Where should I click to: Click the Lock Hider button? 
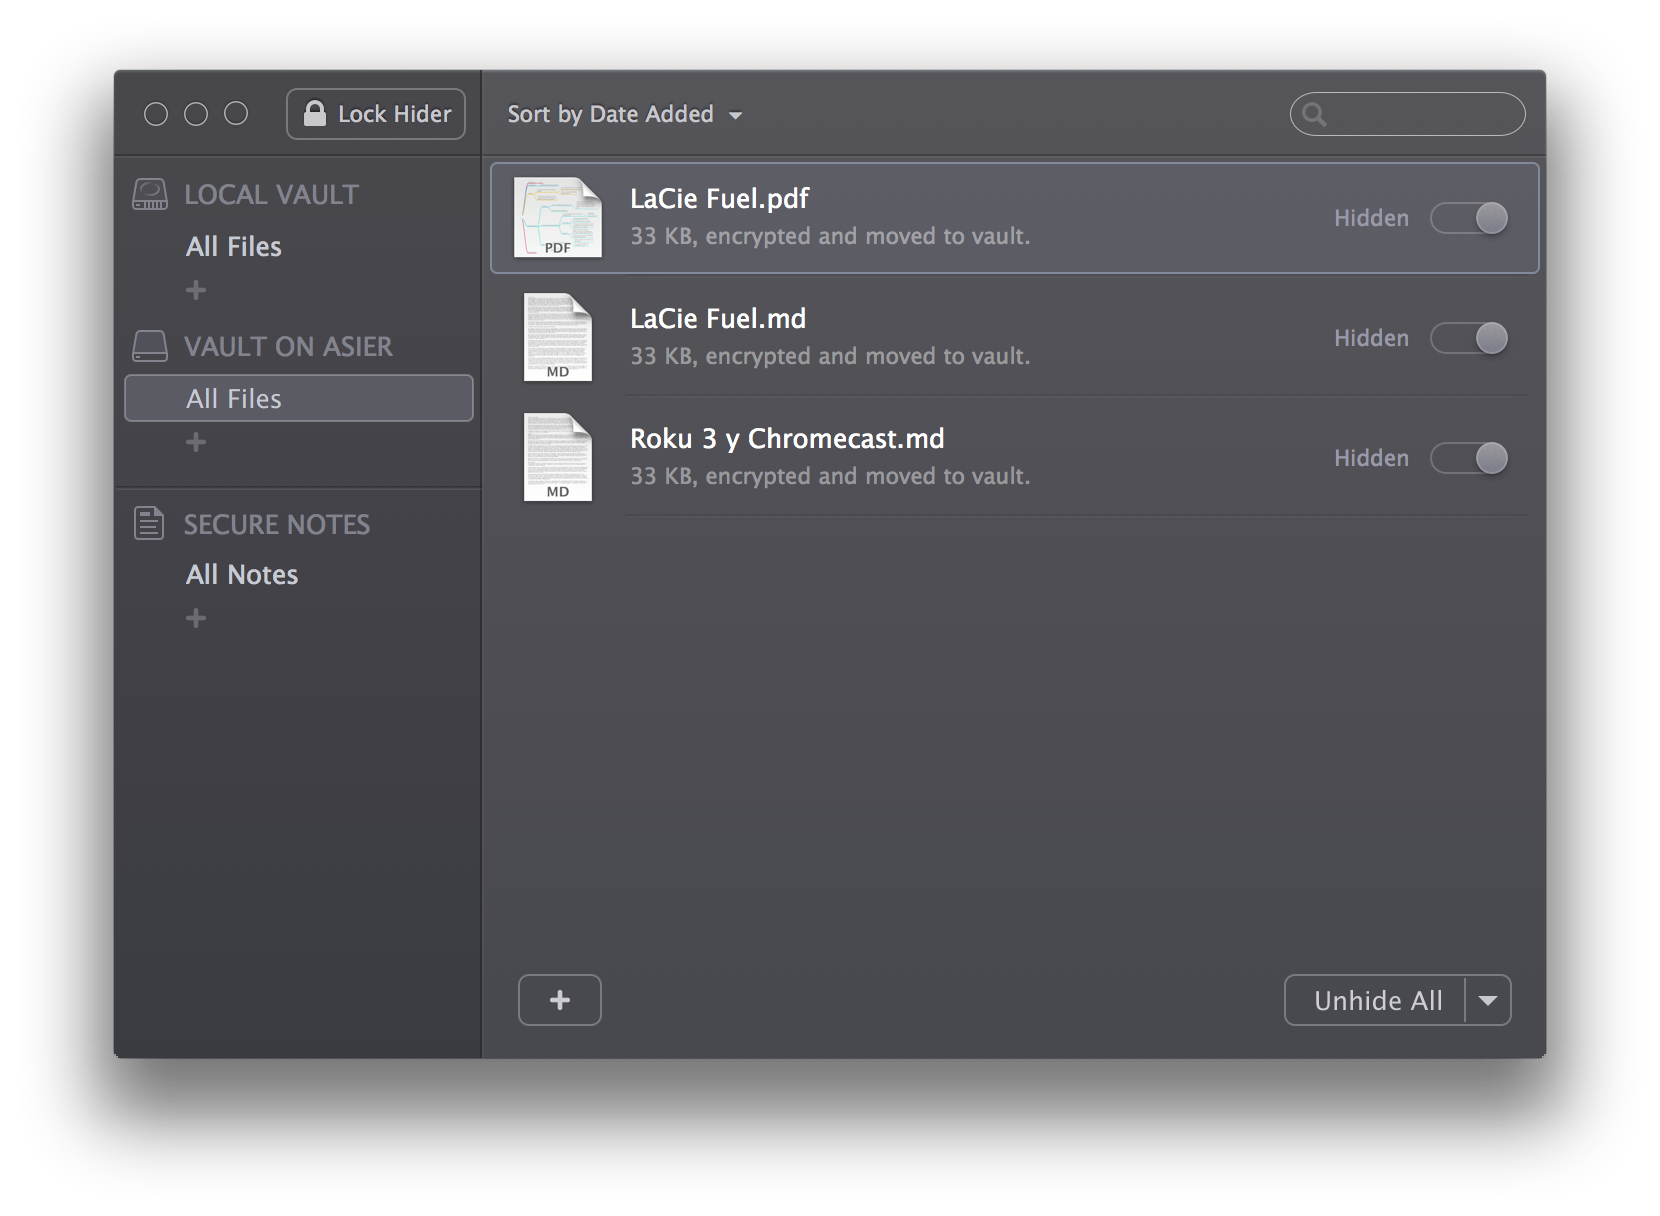[376, 114]
